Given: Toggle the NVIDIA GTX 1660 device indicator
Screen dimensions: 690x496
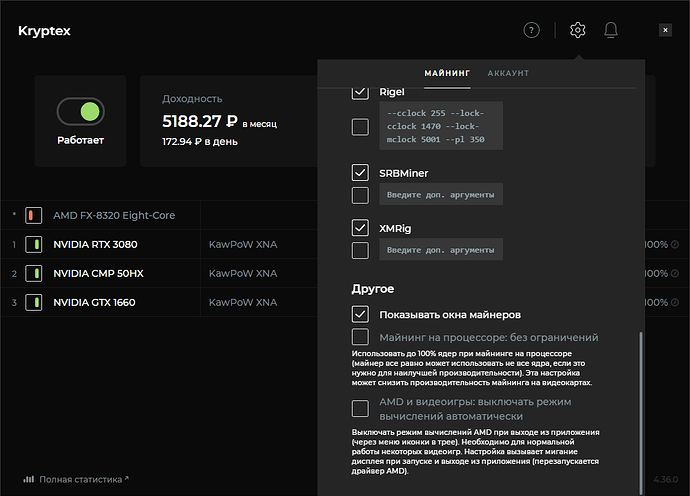Looking at the screenshot, I should [x=33, y=302].
